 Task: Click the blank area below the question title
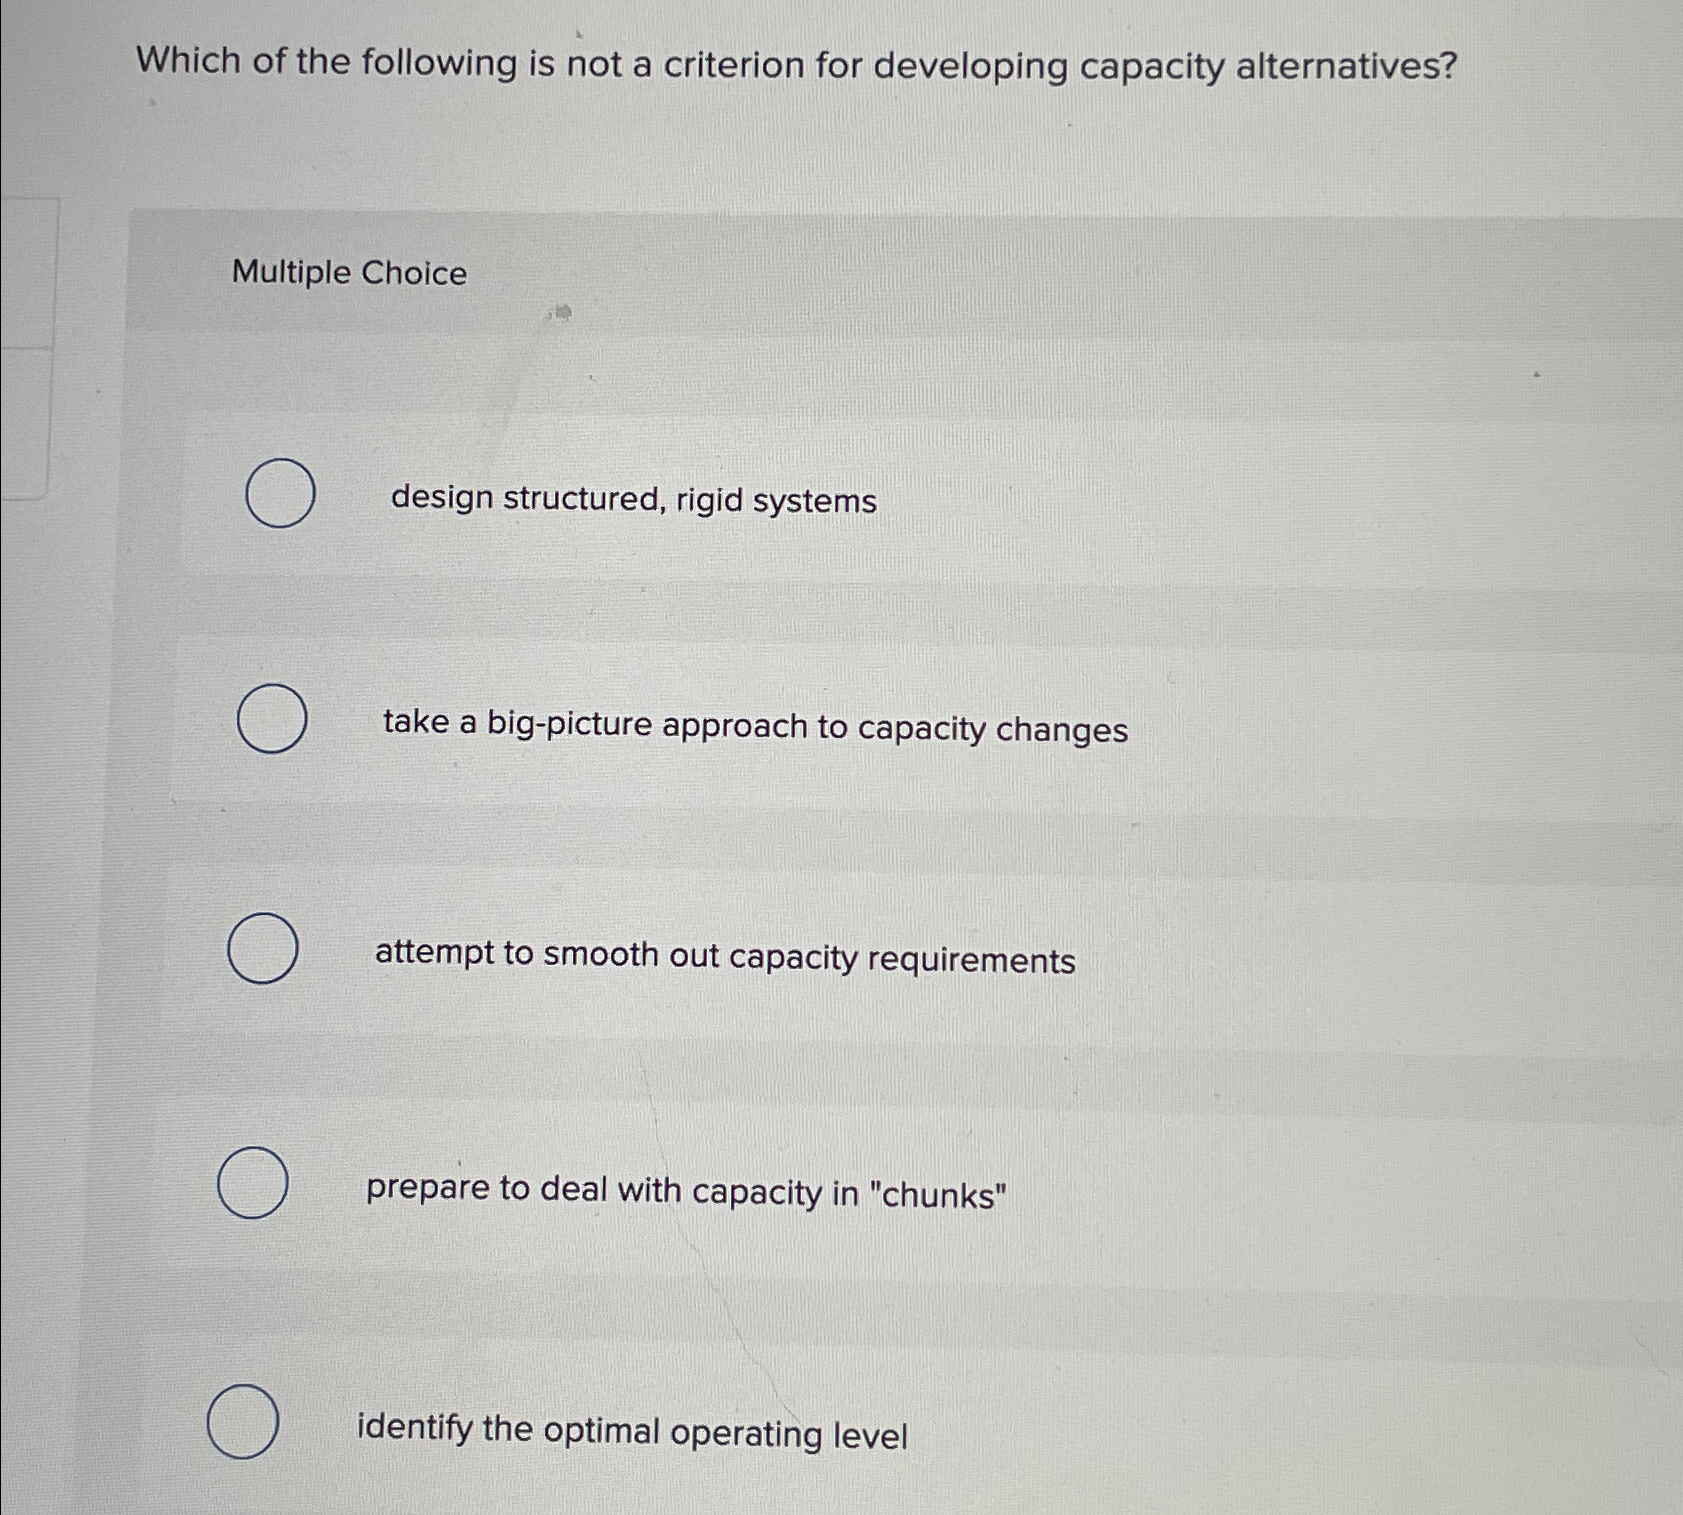(800, 150)
